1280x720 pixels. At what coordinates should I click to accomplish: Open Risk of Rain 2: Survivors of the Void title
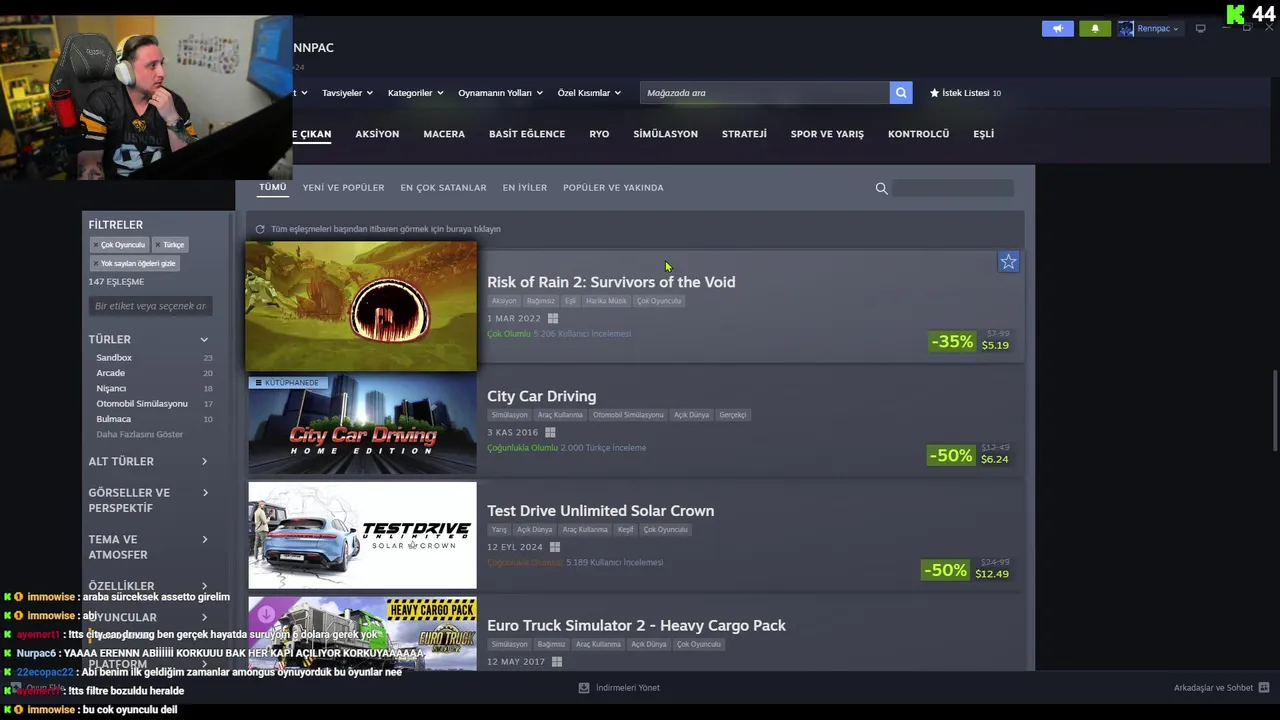(611, 282)
